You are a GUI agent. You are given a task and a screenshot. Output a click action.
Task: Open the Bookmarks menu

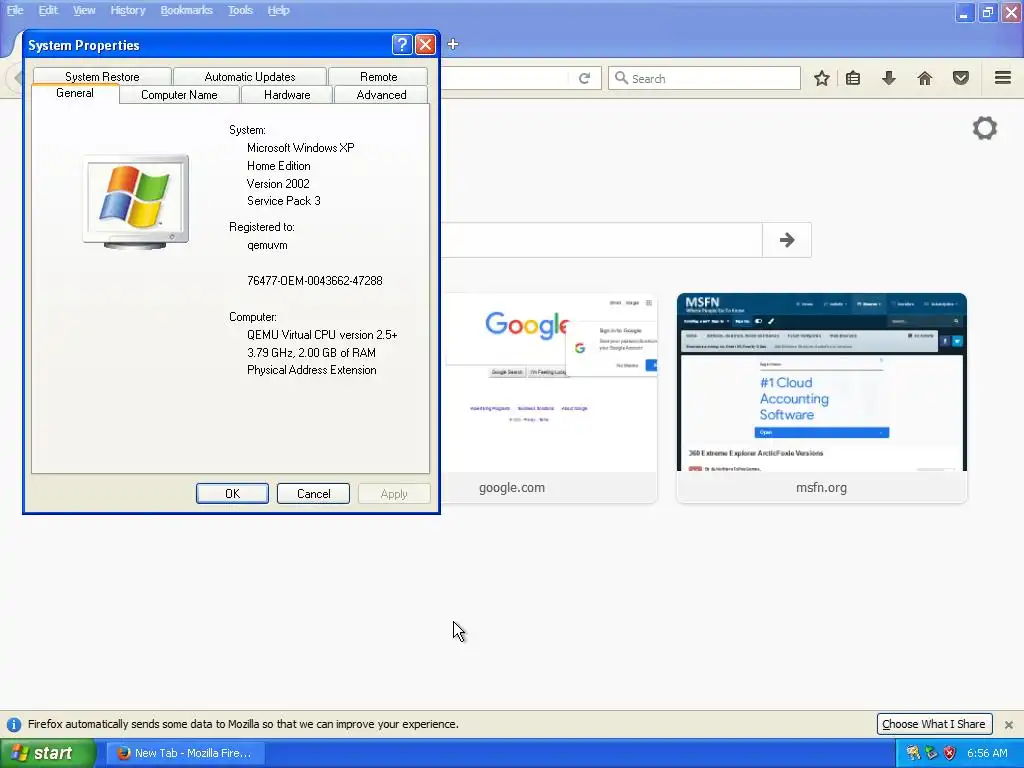187,10
